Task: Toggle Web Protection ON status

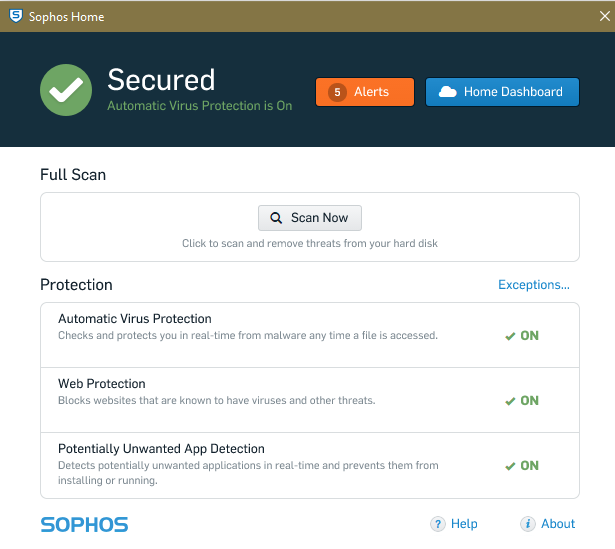Action: point(522,401)
